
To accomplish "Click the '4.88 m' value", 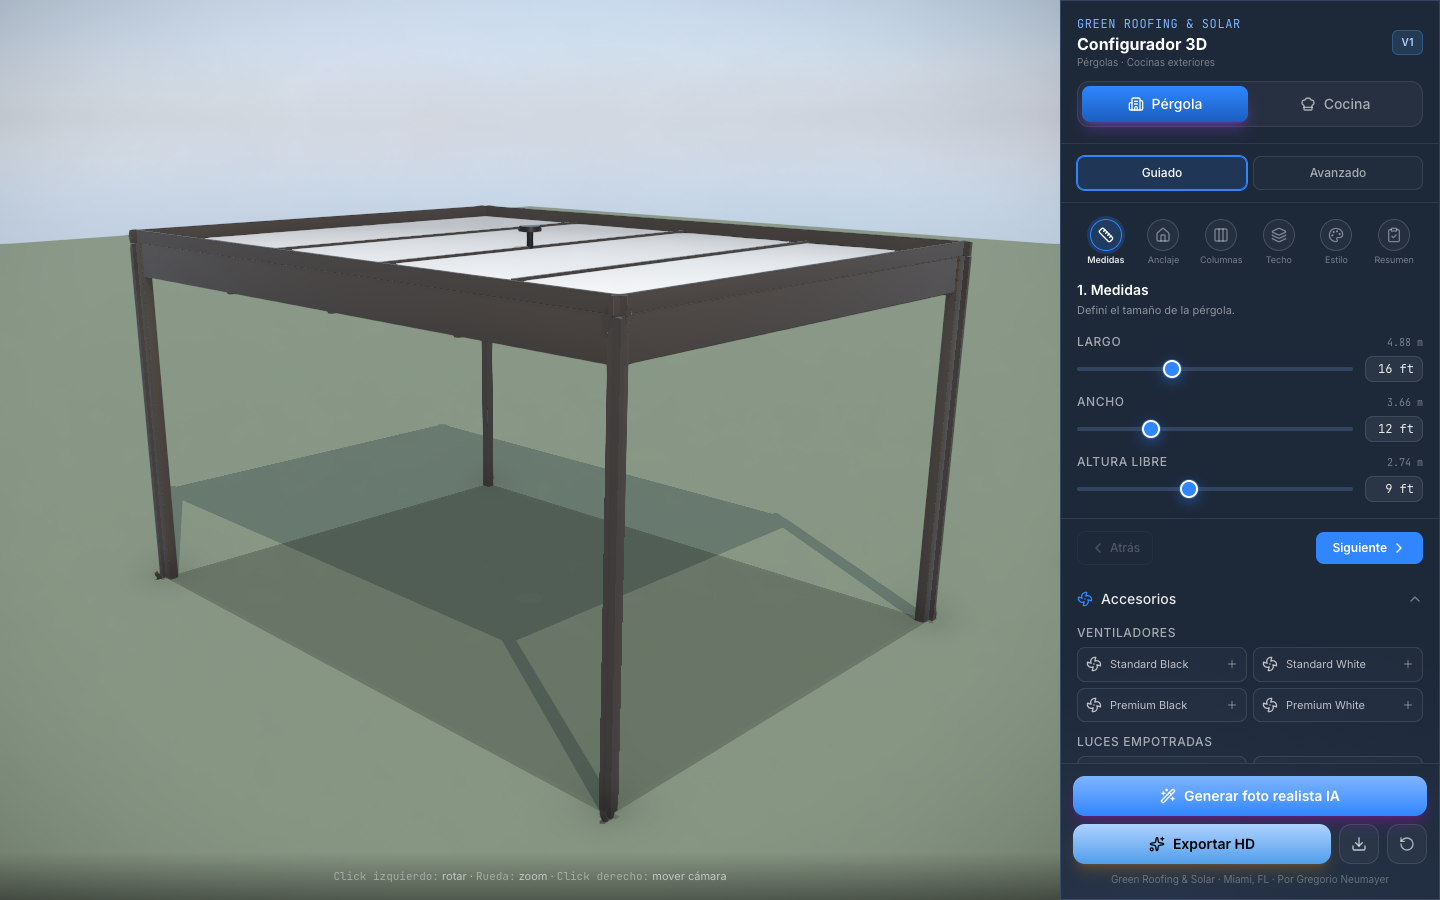I will click(1404, 342).
